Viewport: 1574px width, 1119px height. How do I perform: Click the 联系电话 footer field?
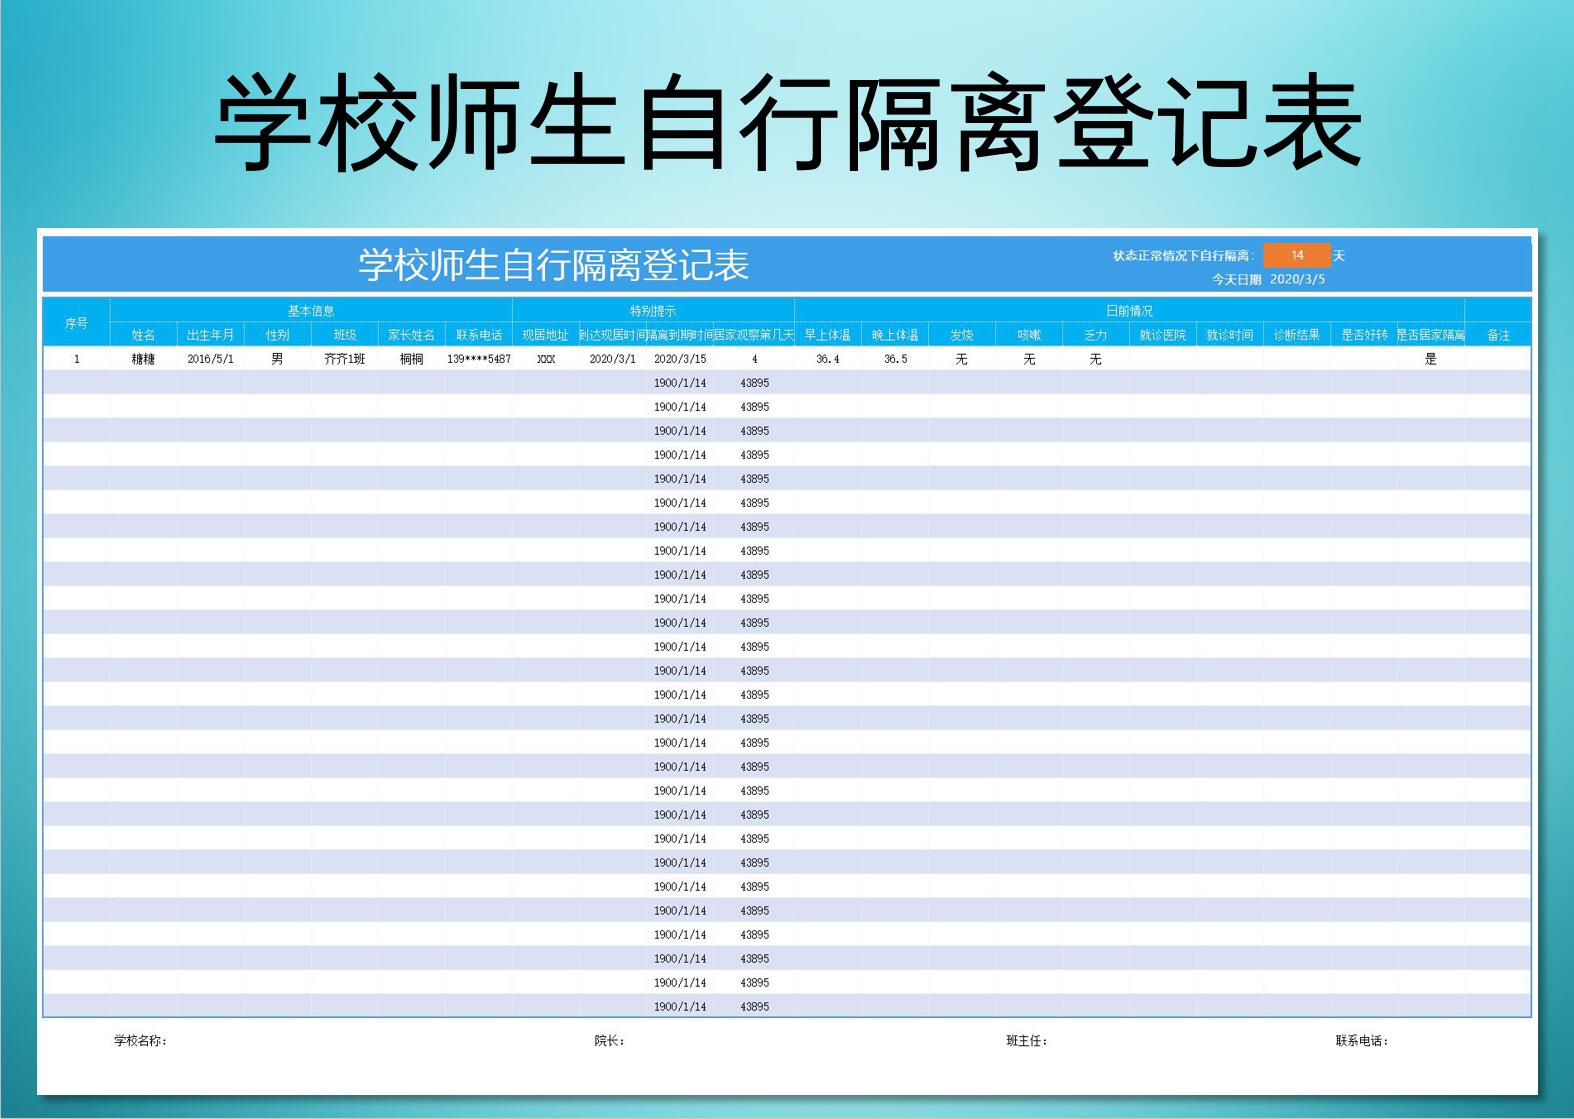[x=1362, y=1041]
